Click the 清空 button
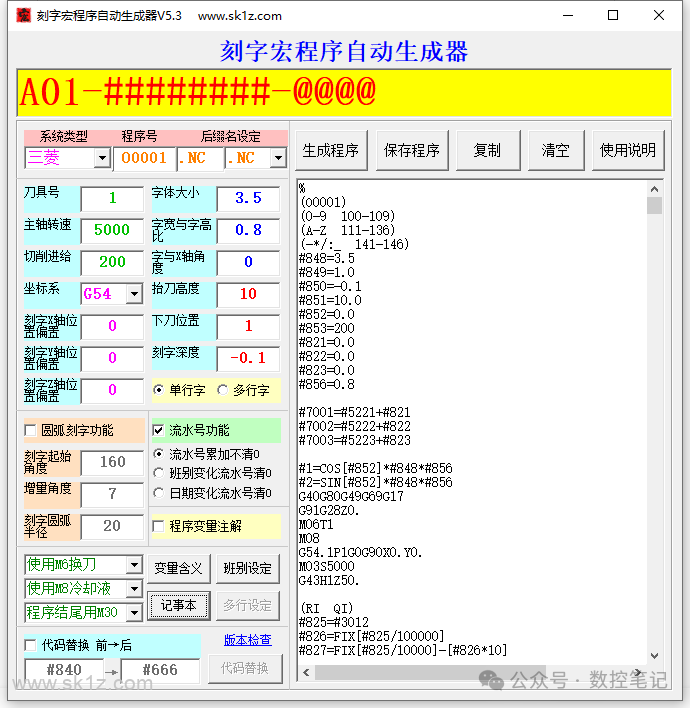 (x=556, y=150)
